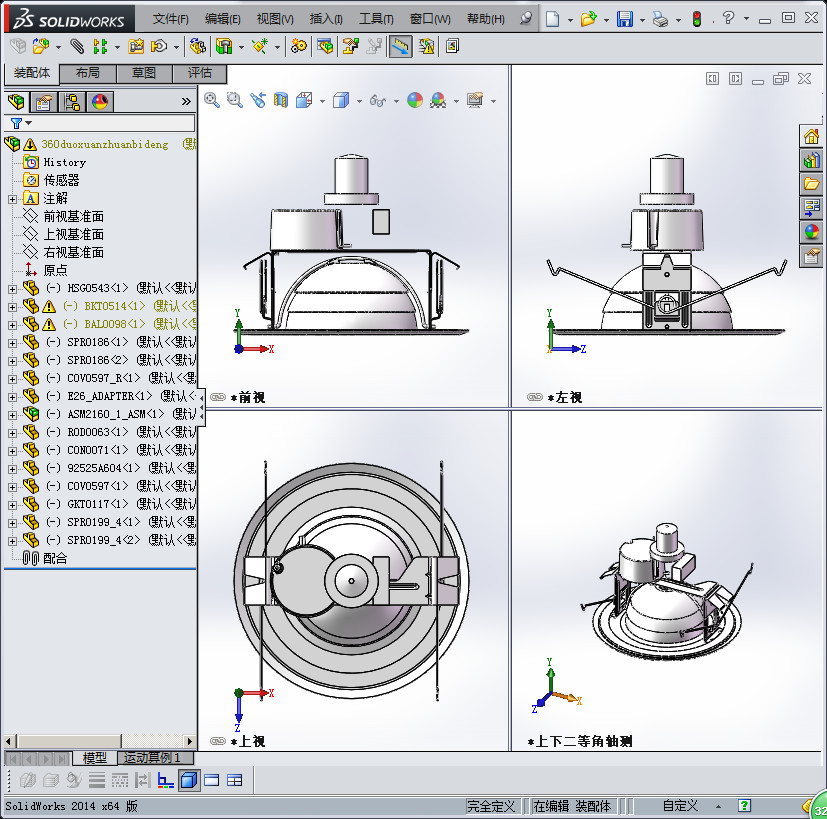Click the Save floppy disk icon
The image size is (827, 819).
click(624, 20)
